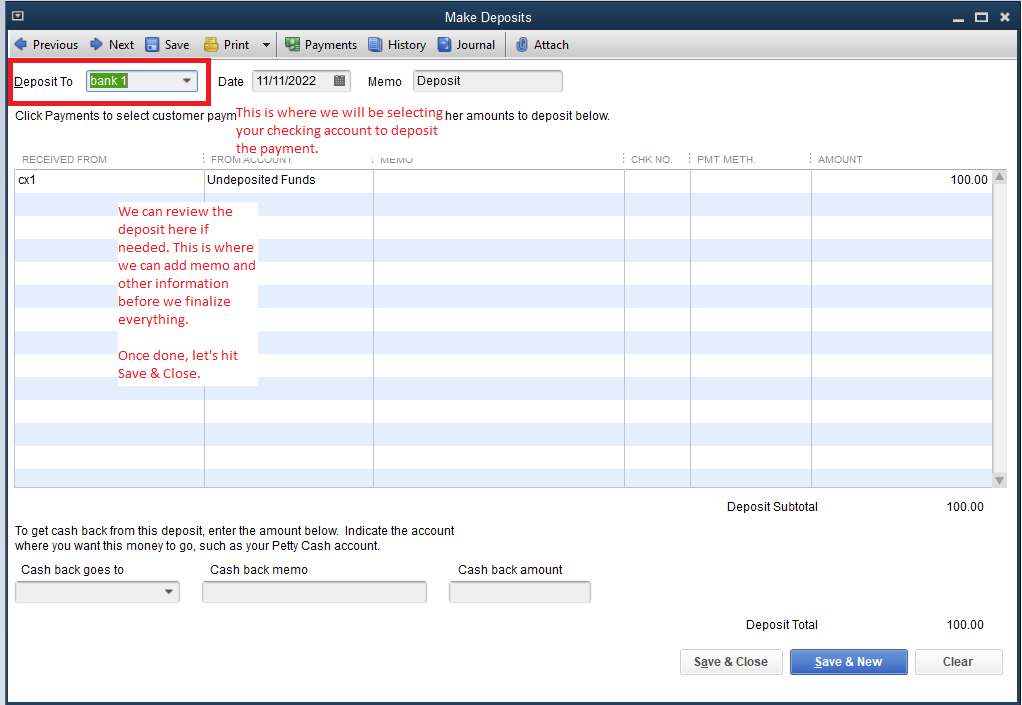Click the Previous toolbar icon
Screen dimensions: 1022x705
coord(46,44)
